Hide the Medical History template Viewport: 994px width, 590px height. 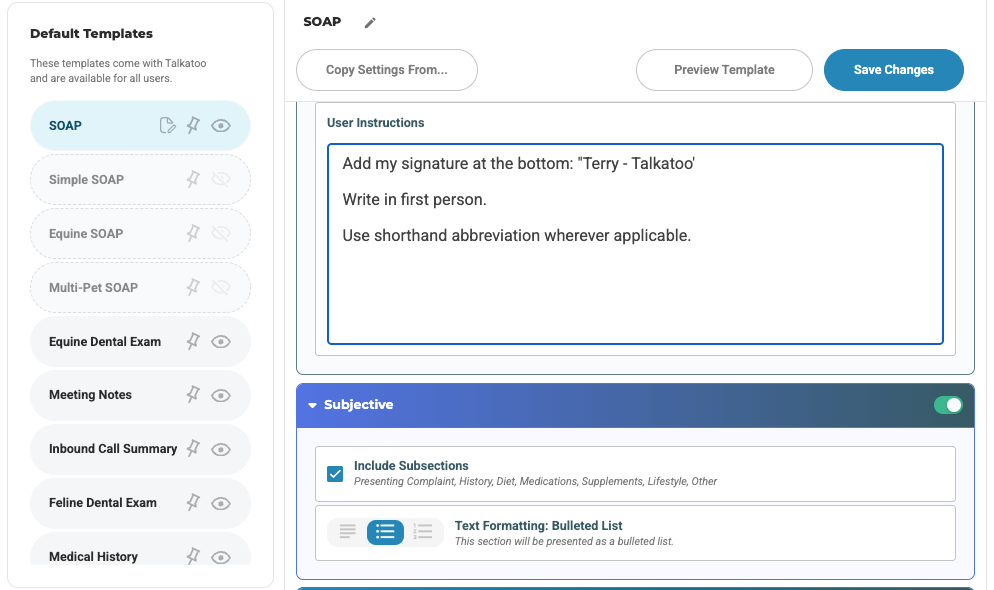[x=221, y=557]
